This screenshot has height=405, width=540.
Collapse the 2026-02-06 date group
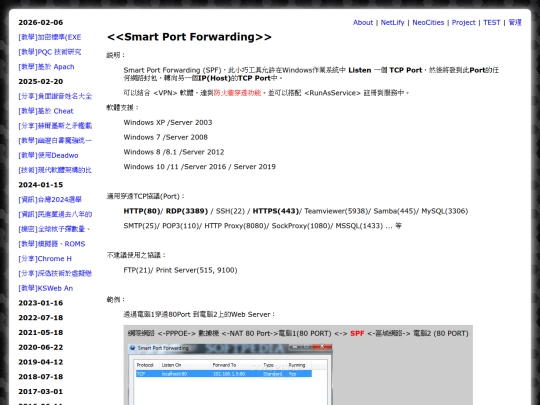[x=41, y=22]
